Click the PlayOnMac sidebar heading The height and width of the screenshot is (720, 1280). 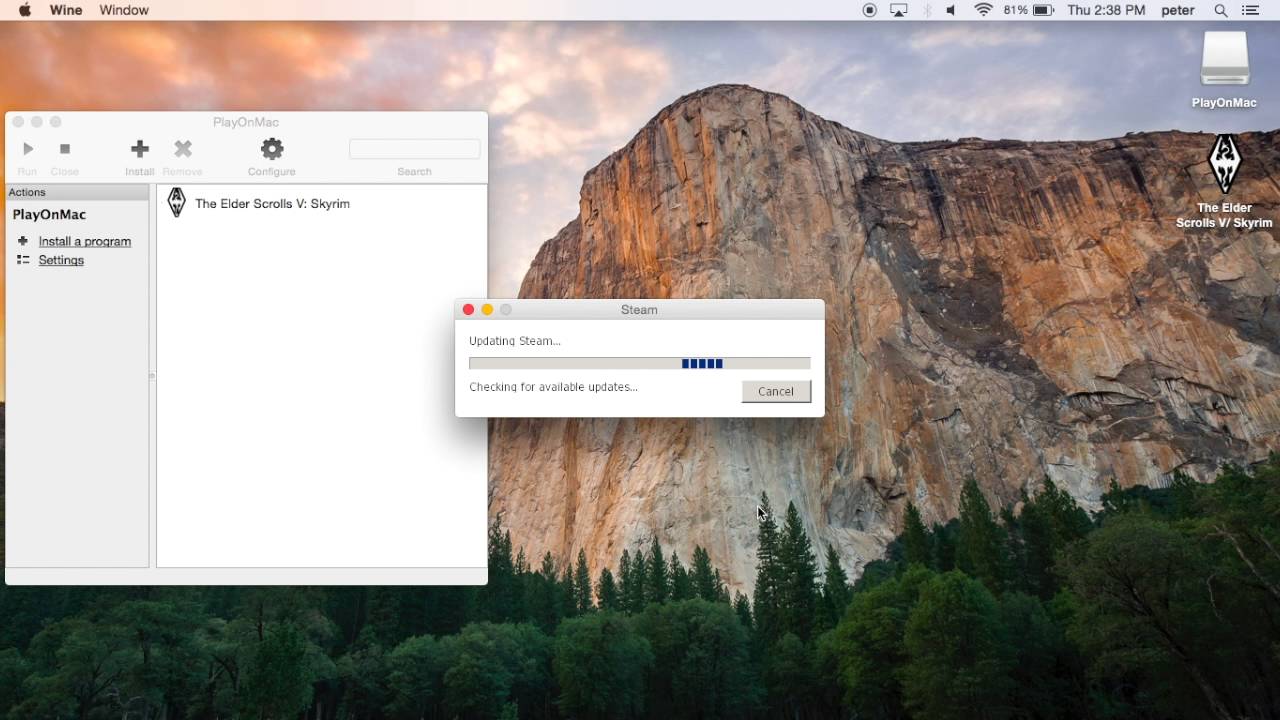[x=49, y=214]
